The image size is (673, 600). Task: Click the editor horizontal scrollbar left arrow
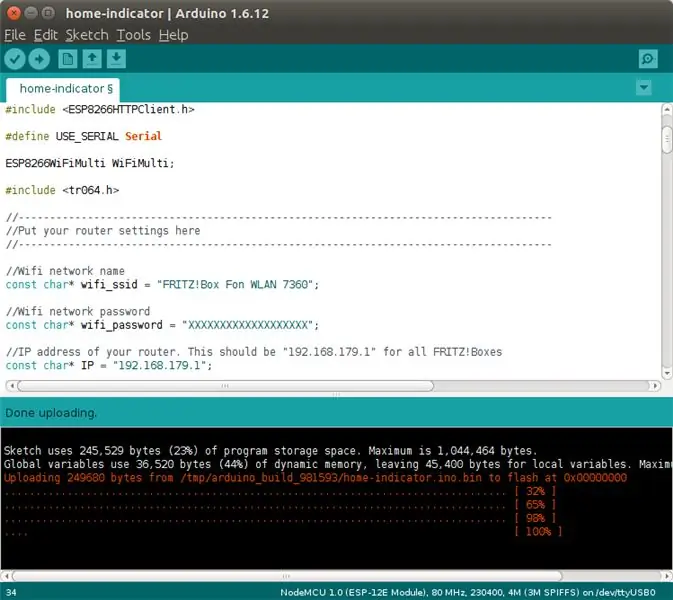(12, 386)
